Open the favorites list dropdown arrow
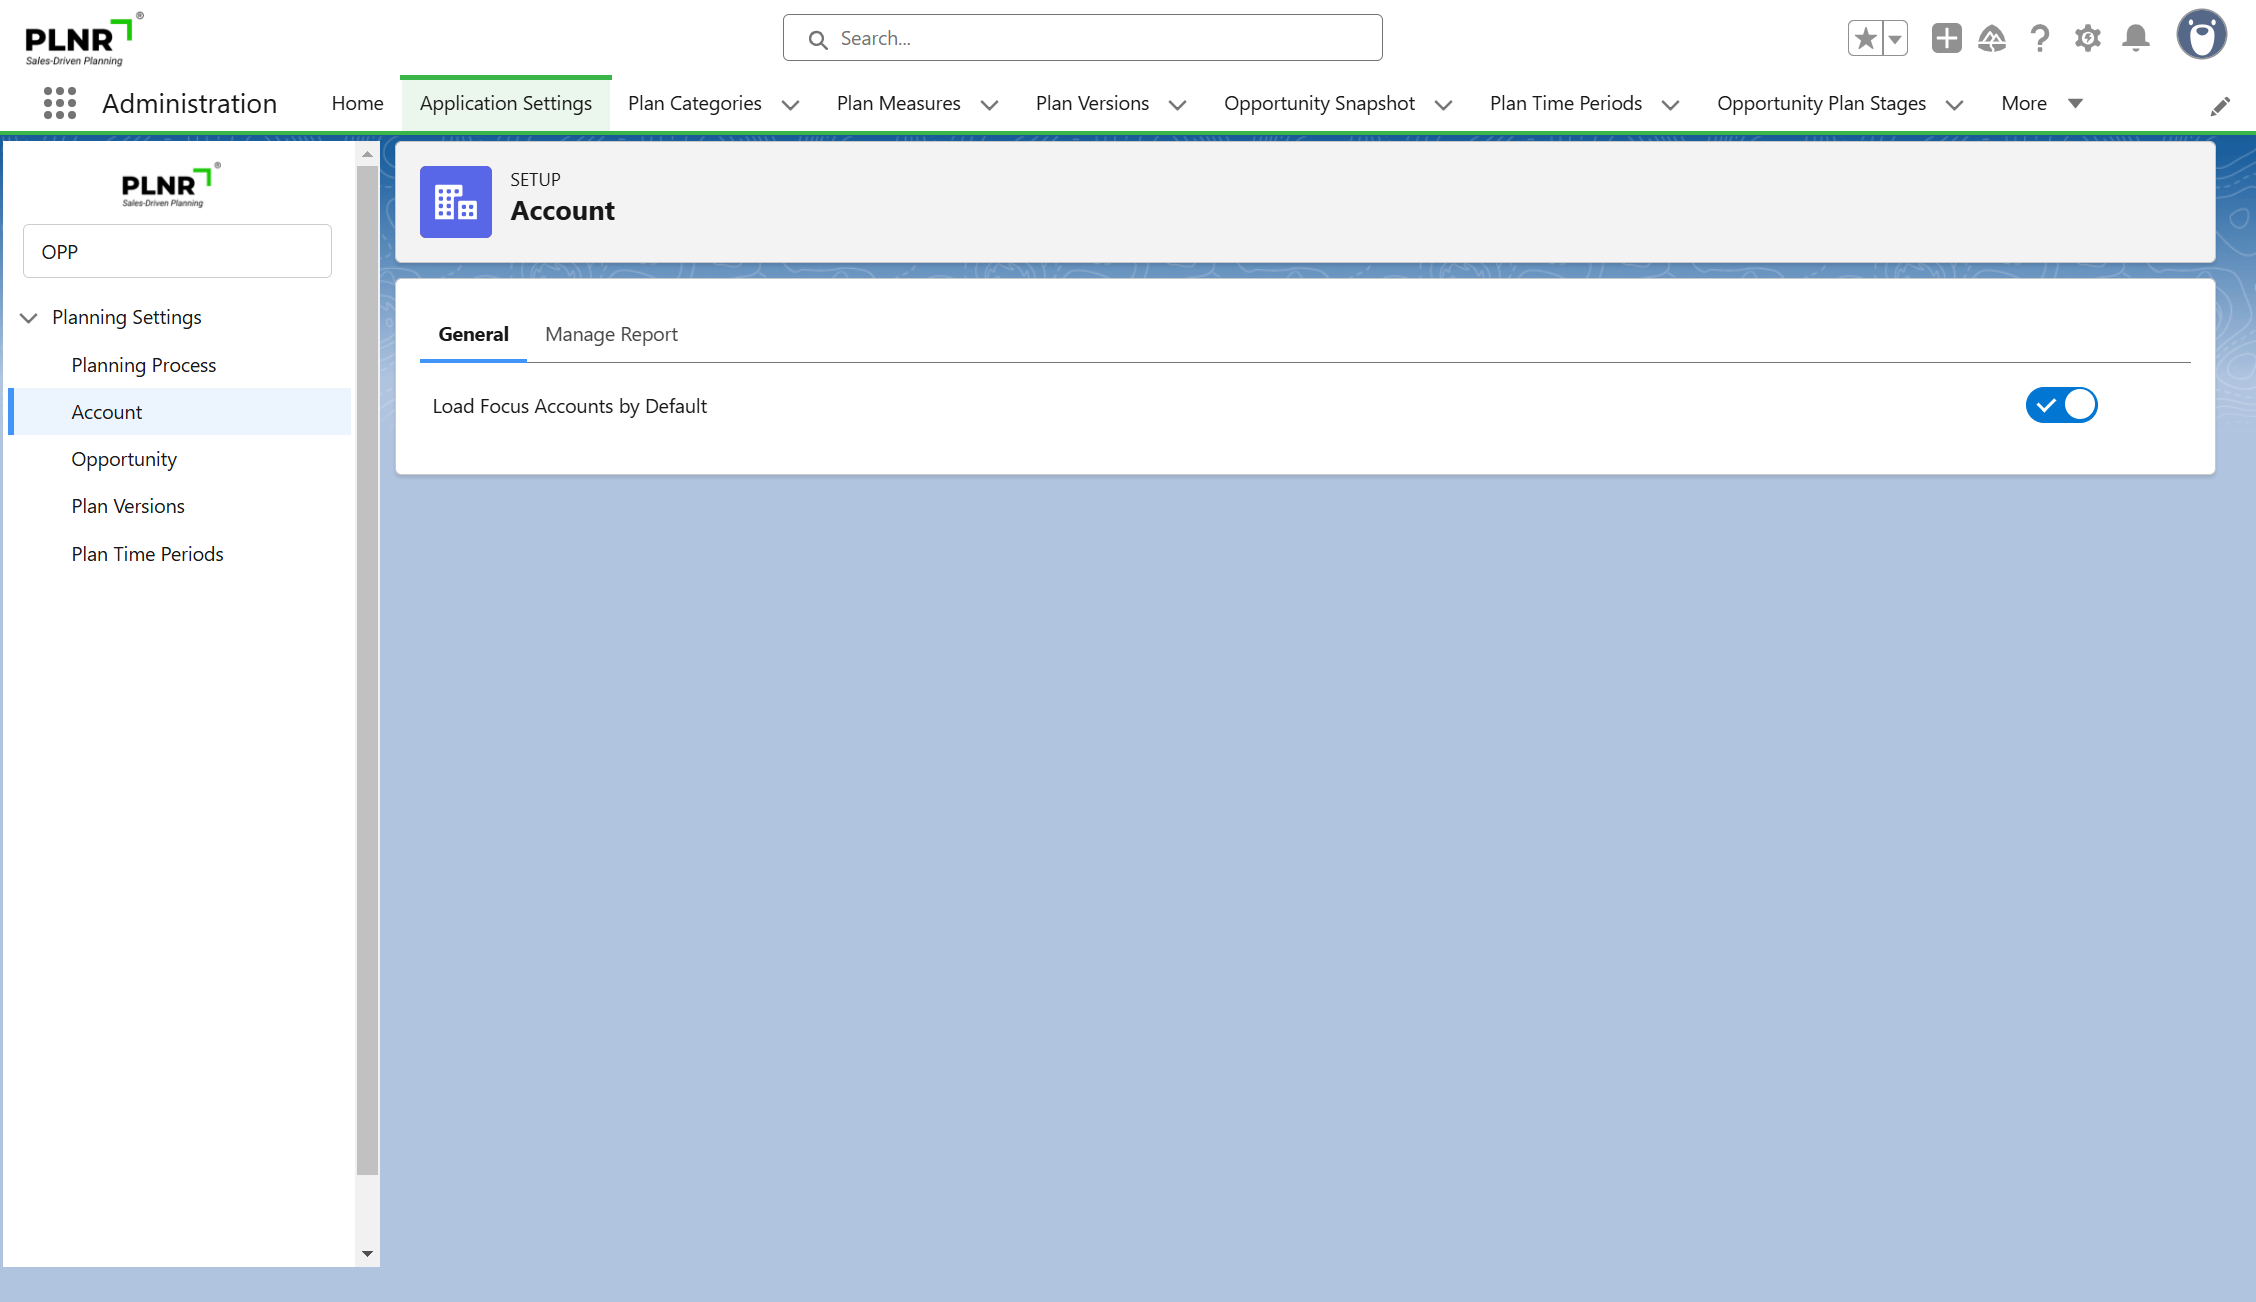This screenshot has width=2256, height=1302. point(1895,39)
